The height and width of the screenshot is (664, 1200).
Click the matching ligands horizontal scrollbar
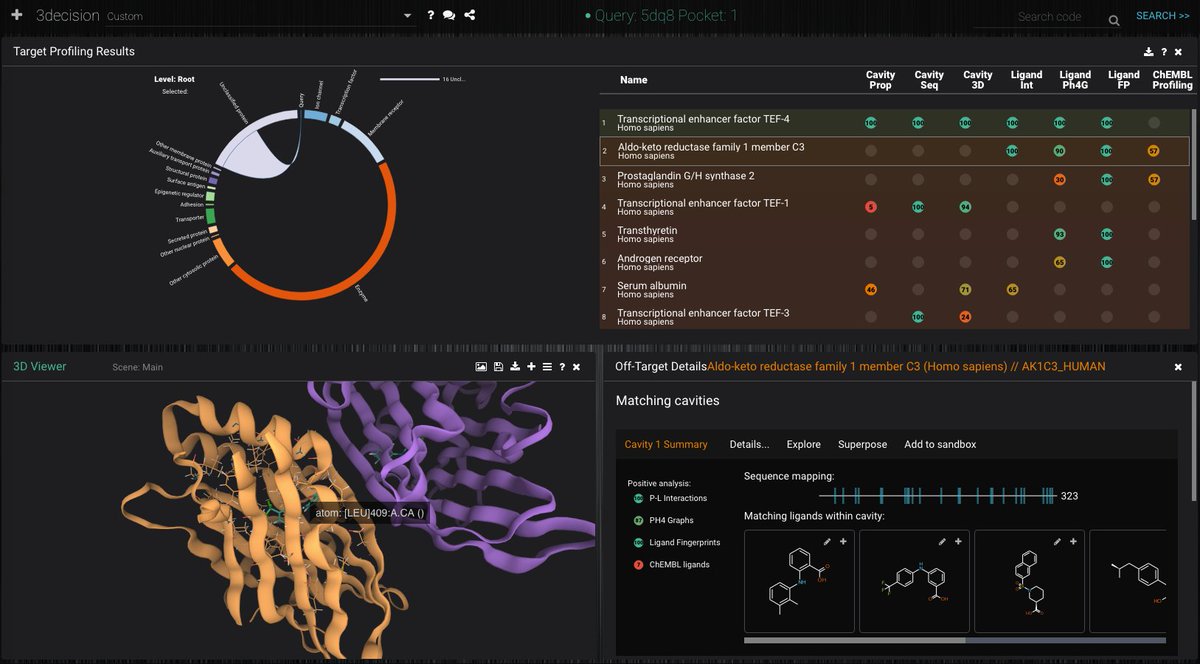[855, 640]
